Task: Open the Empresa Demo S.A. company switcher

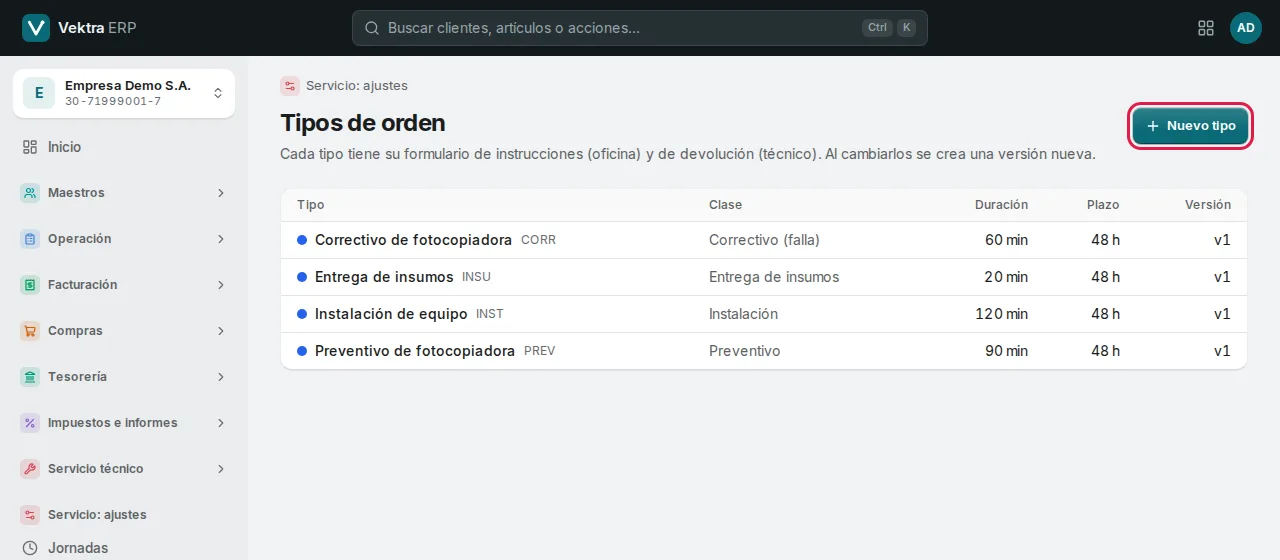Action: point(124,93)
